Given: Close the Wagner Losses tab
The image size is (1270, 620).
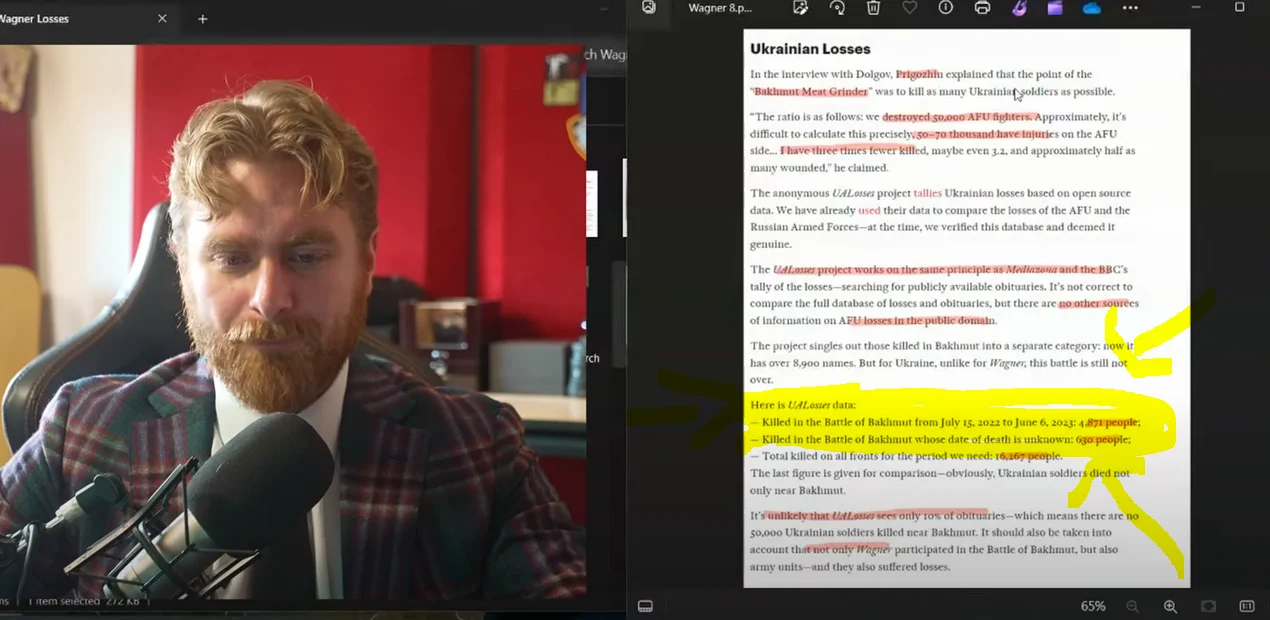Looking at the screenshot, I should pyautogui.click(x=162, y=19).
